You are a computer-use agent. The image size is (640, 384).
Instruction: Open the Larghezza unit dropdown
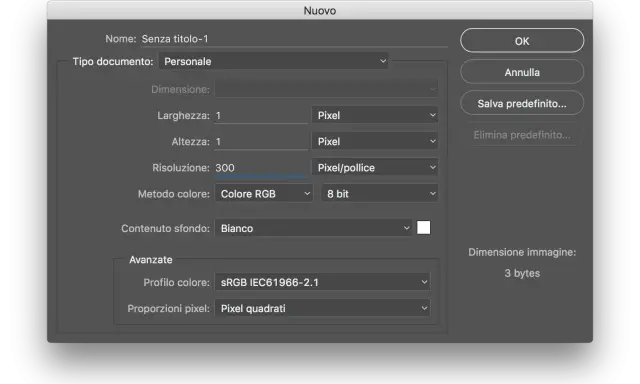[x=375, y=115]
